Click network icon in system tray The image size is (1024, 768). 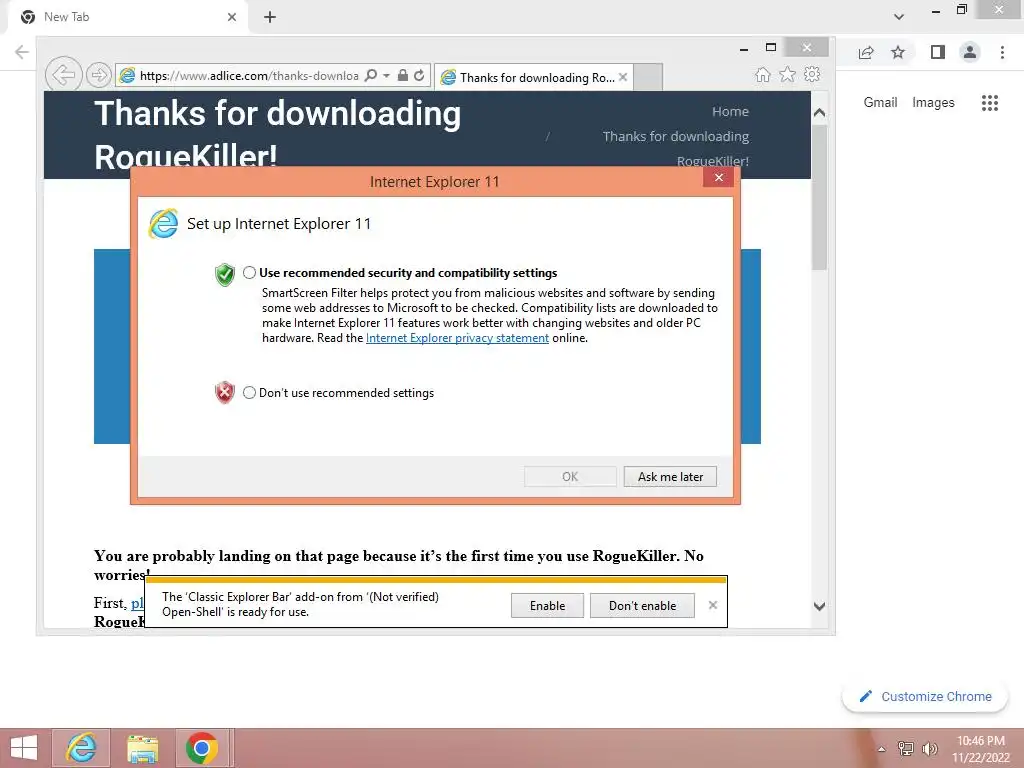click(906, 748)
